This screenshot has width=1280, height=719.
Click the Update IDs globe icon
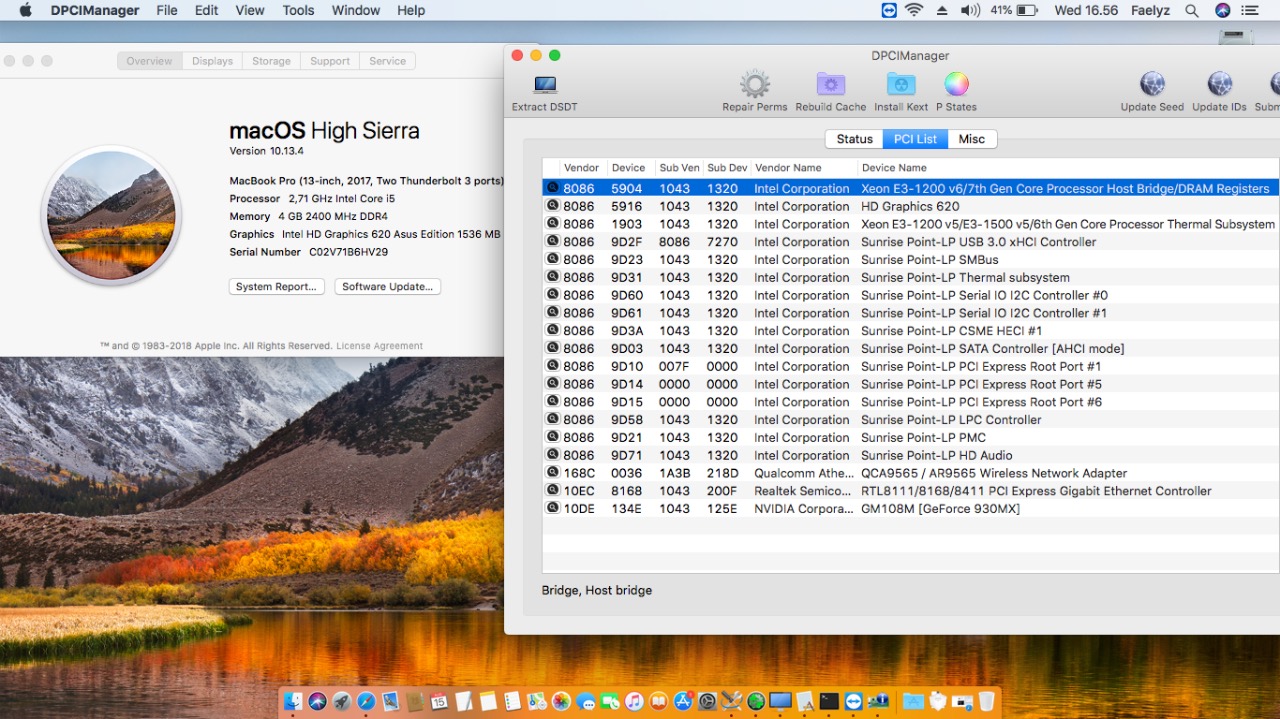[x=1219, y=84]
